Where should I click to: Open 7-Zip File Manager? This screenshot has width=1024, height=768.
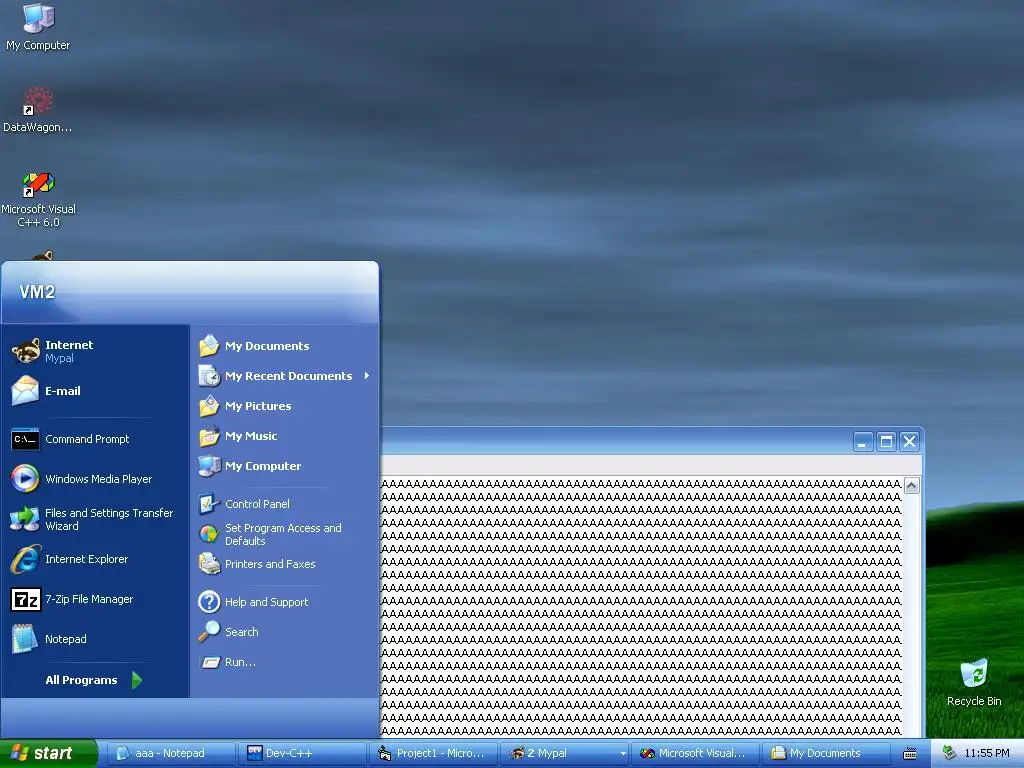click(95, 599)
